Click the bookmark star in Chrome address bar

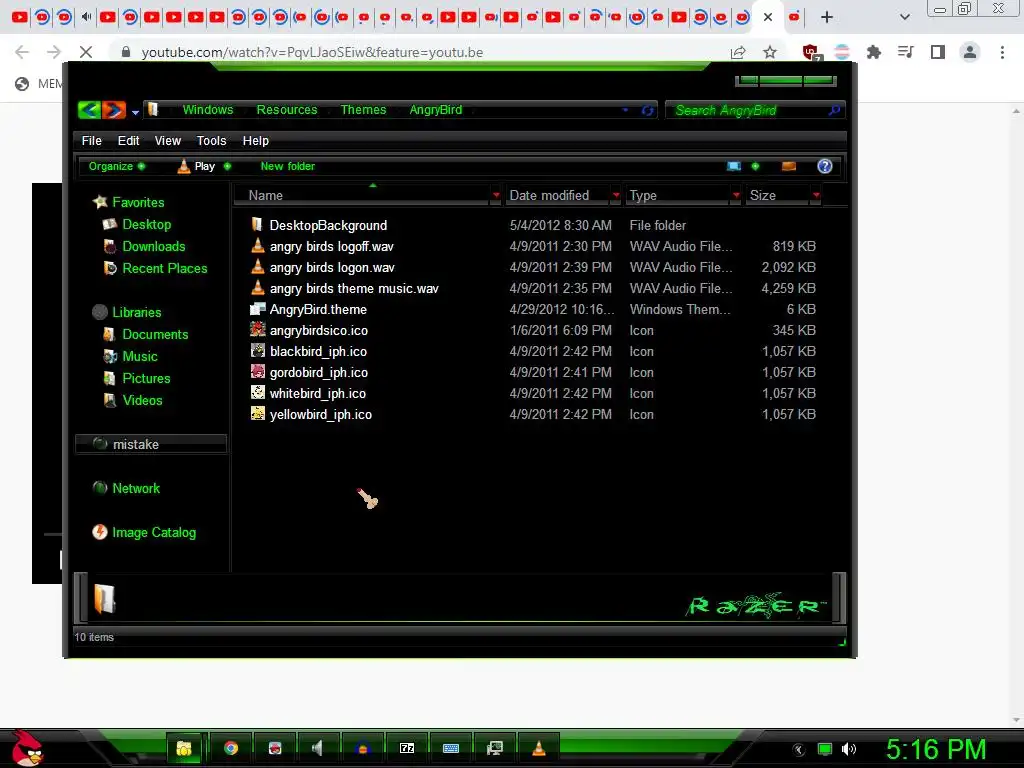pyautogui.click(x=770, y=52)
